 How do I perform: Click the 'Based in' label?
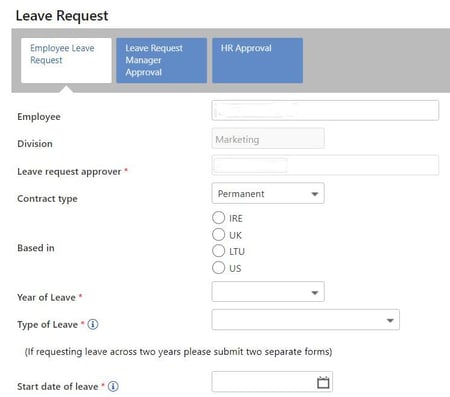tap(36, 248)
